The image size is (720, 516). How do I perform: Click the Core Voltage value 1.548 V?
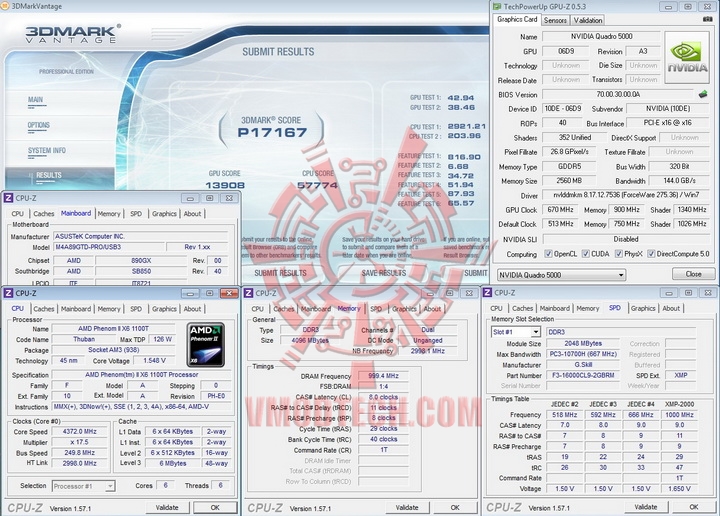click(154, 361)
